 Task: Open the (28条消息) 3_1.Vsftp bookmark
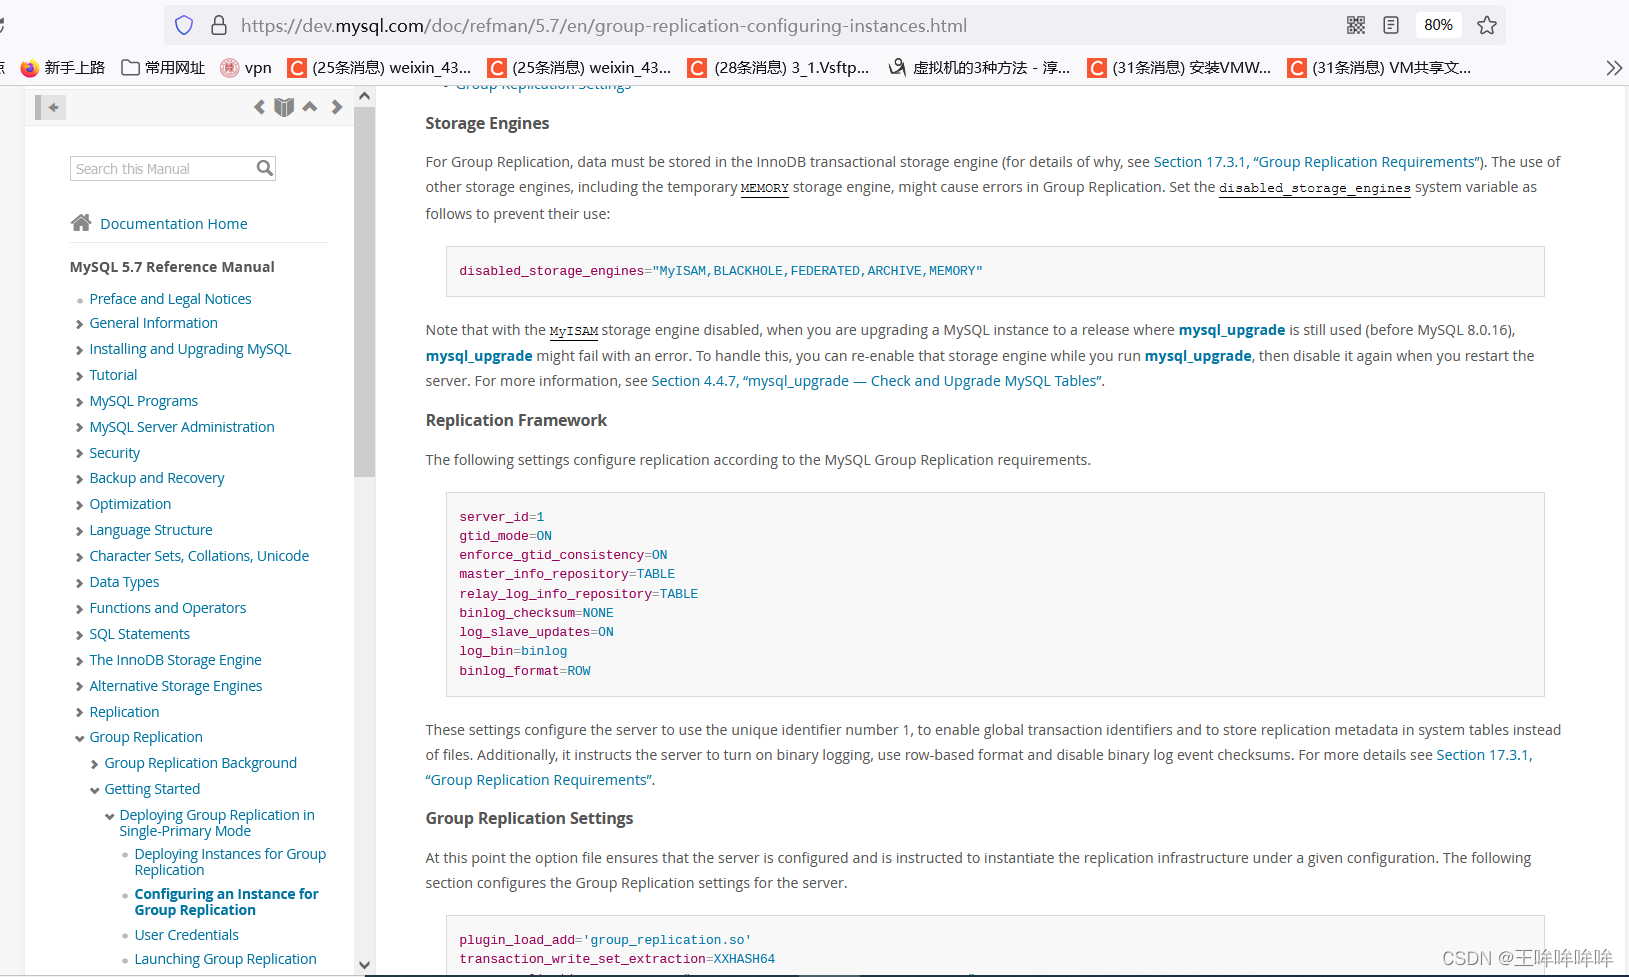click(779, 68)
